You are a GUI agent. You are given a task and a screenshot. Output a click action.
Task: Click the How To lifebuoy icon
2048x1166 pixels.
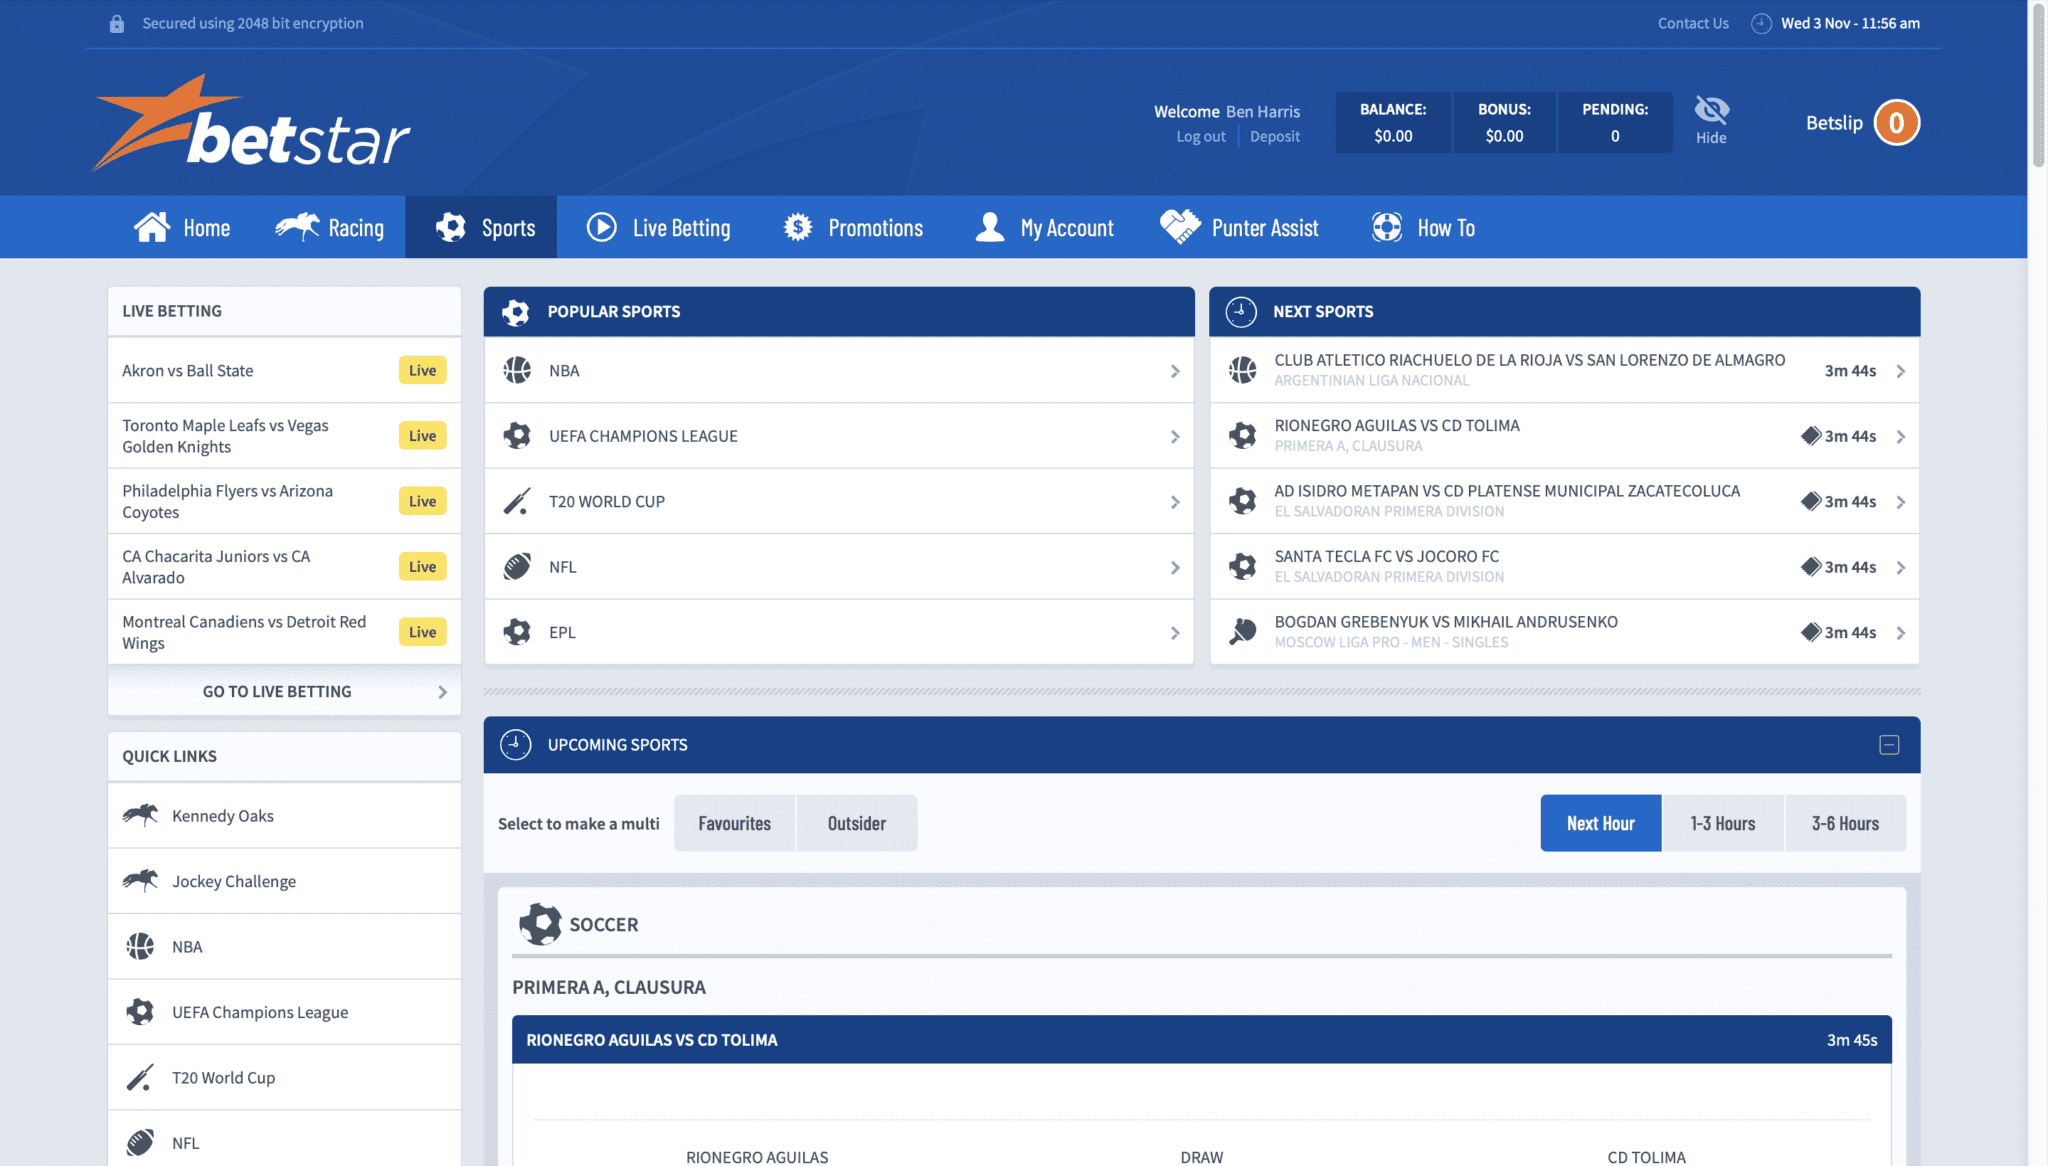pos(1387,227)
